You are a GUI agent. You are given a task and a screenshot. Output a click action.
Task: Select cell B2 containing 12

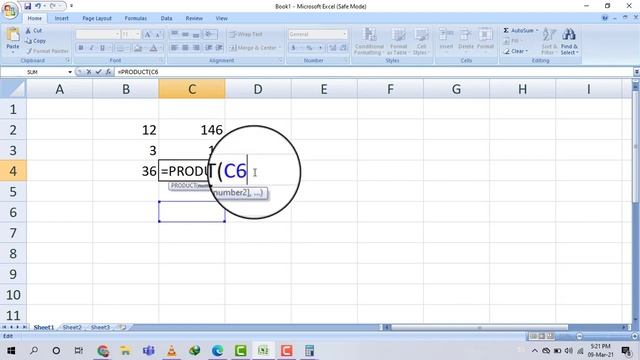click(x=126, y=130)
